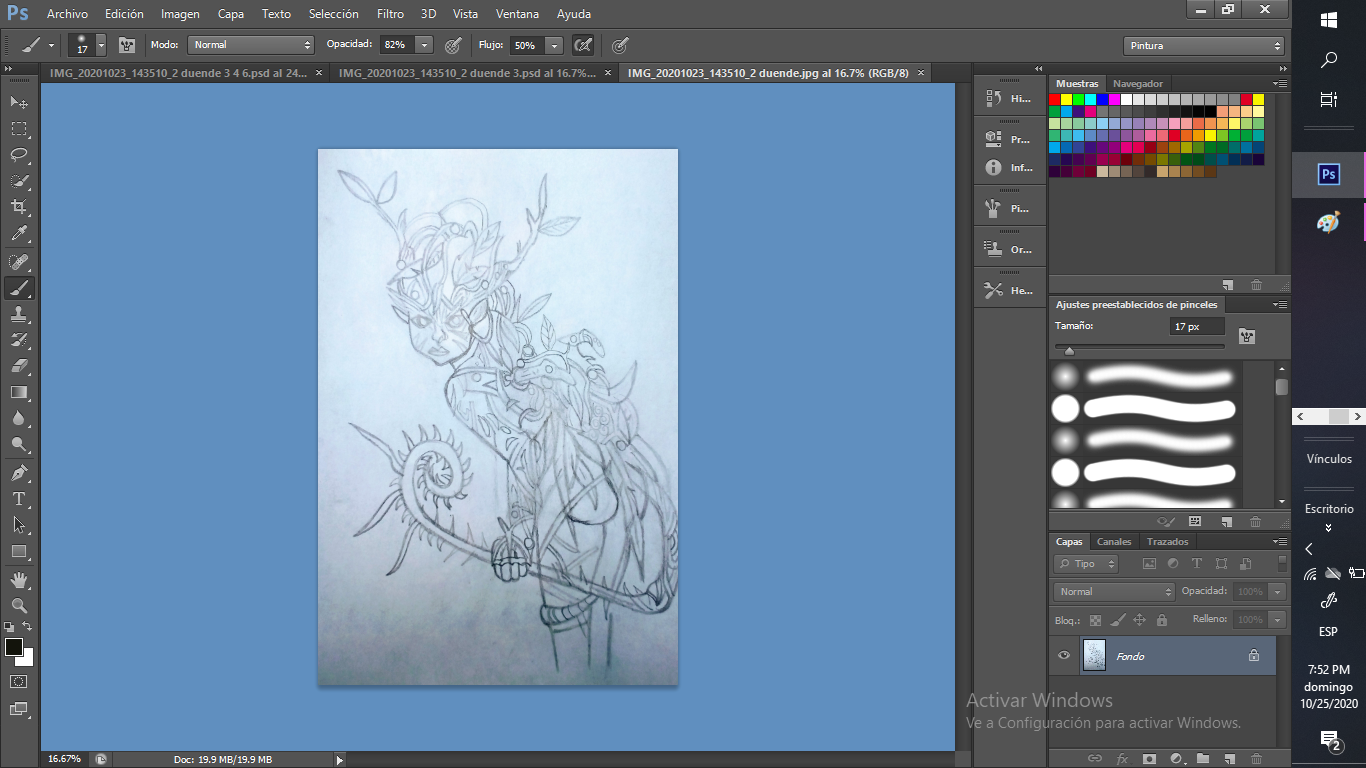The image size is (1366, 768).
Task: Open the Capas panel flyout menu
Action: pos(1279,541)
